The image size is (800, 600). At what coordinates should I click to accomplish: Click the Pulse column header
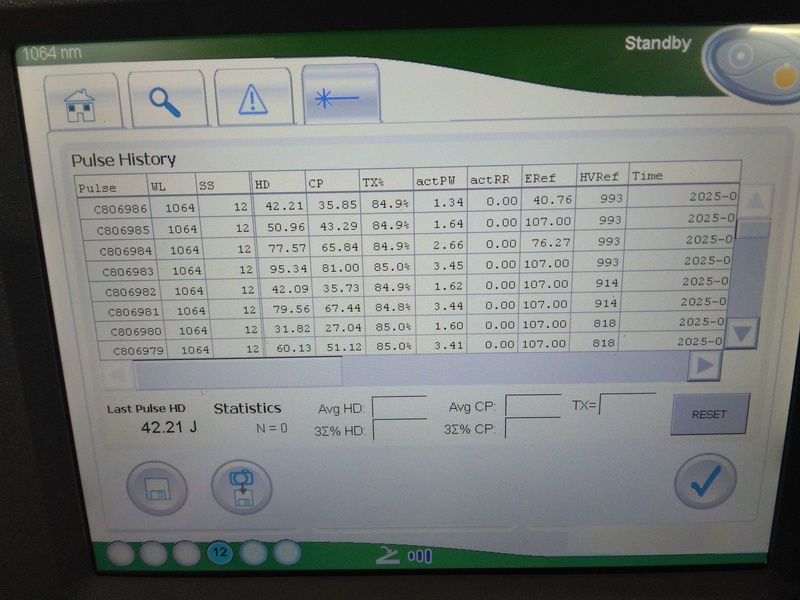point(111,187)
